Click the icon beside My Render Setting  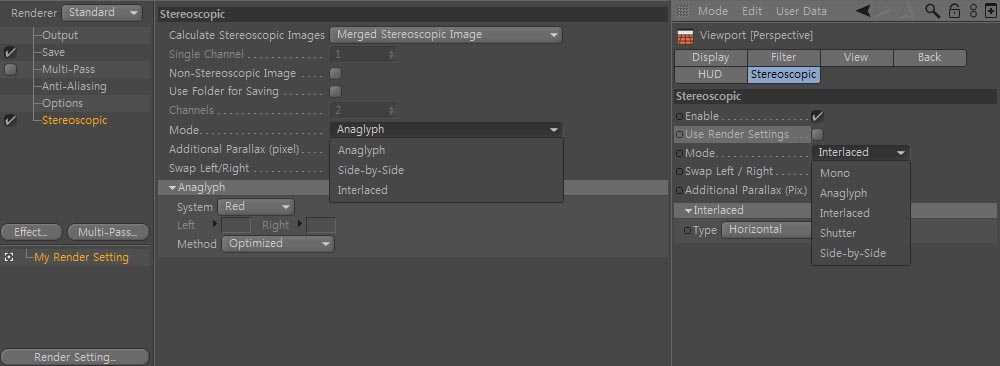(x=9, y=257)
